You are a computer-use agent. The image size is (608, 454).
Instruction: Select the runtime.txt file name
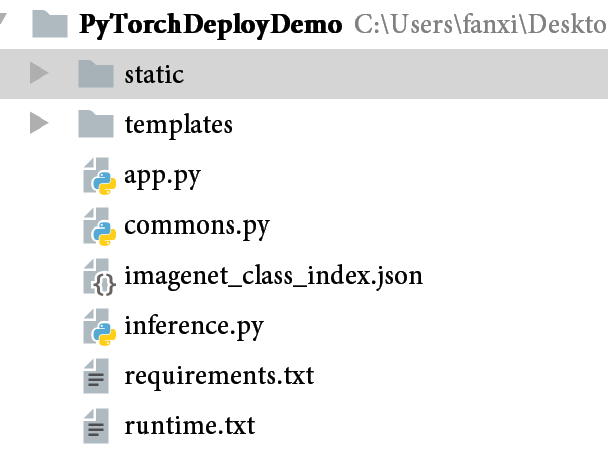coord(190,426)
